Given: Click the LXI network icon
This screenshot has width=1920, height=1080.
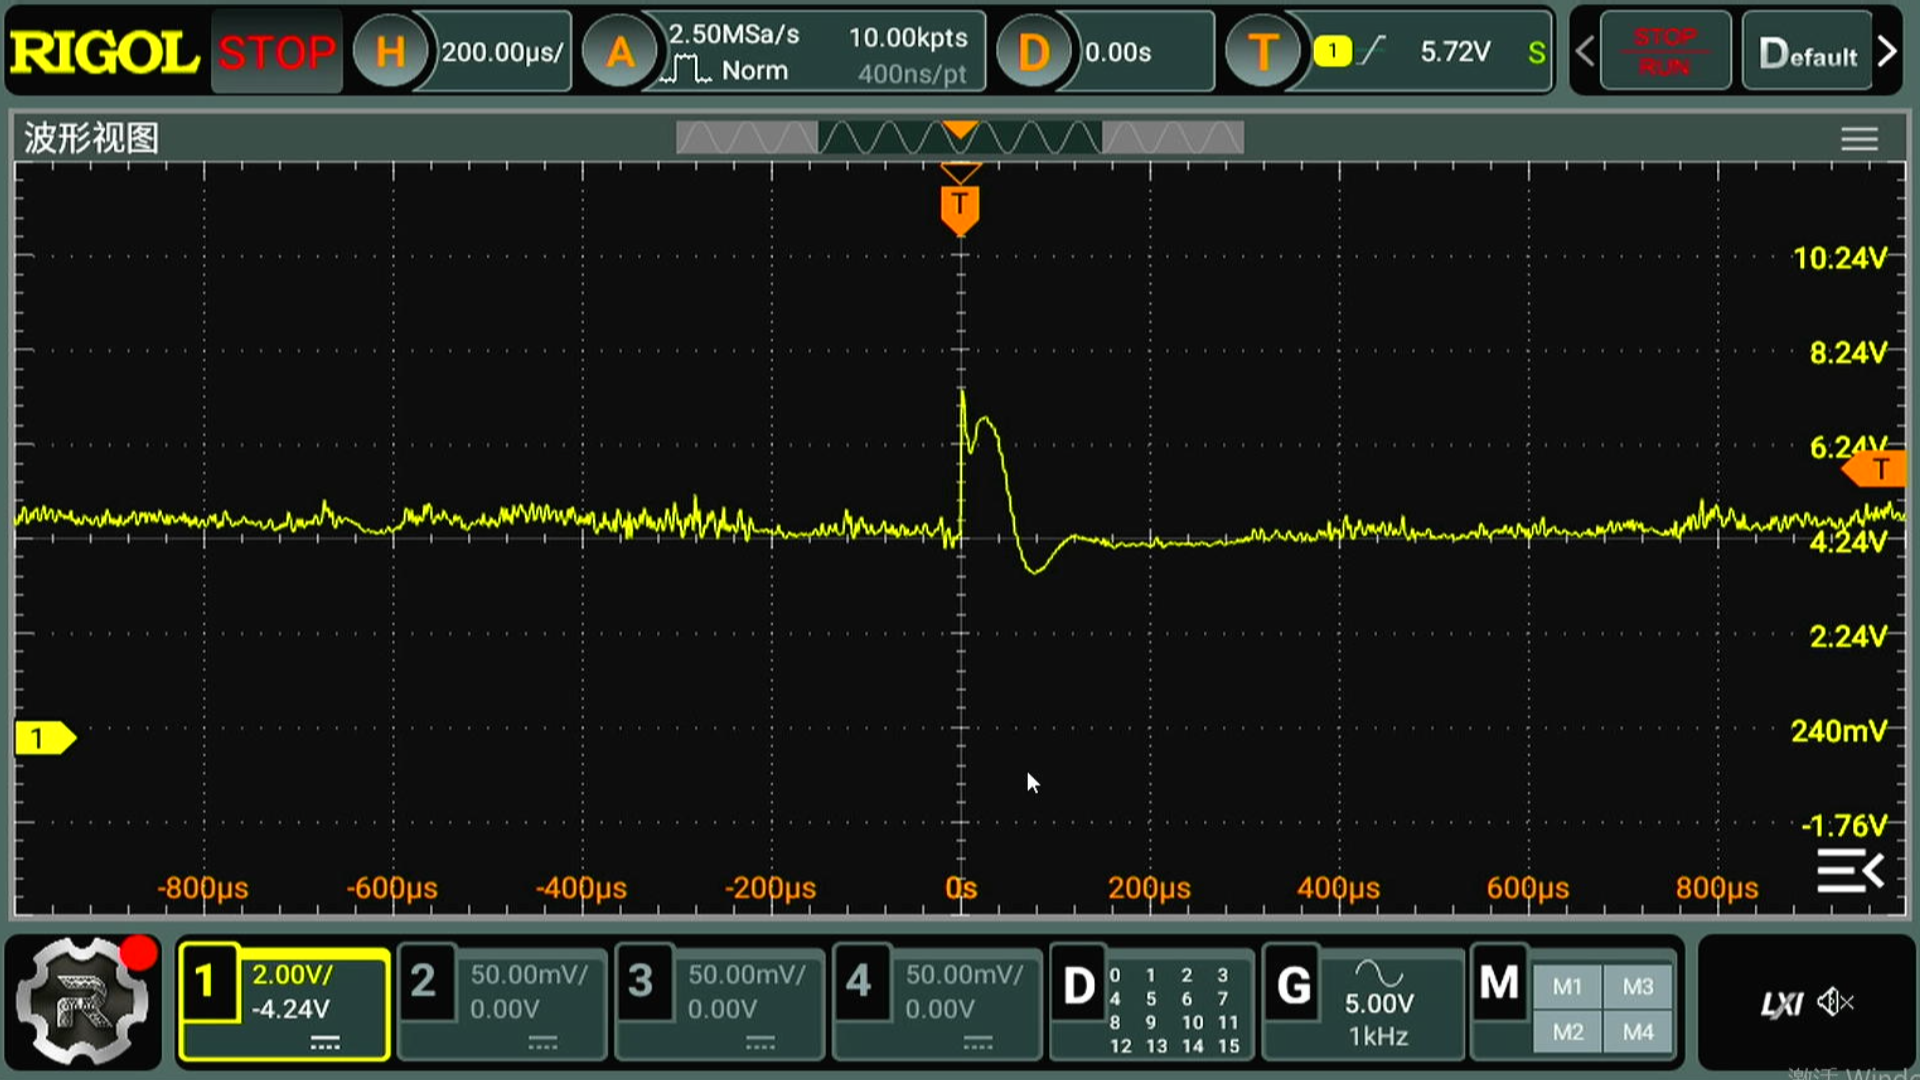Looking at the screenshot, I should coord(1781,1004).
